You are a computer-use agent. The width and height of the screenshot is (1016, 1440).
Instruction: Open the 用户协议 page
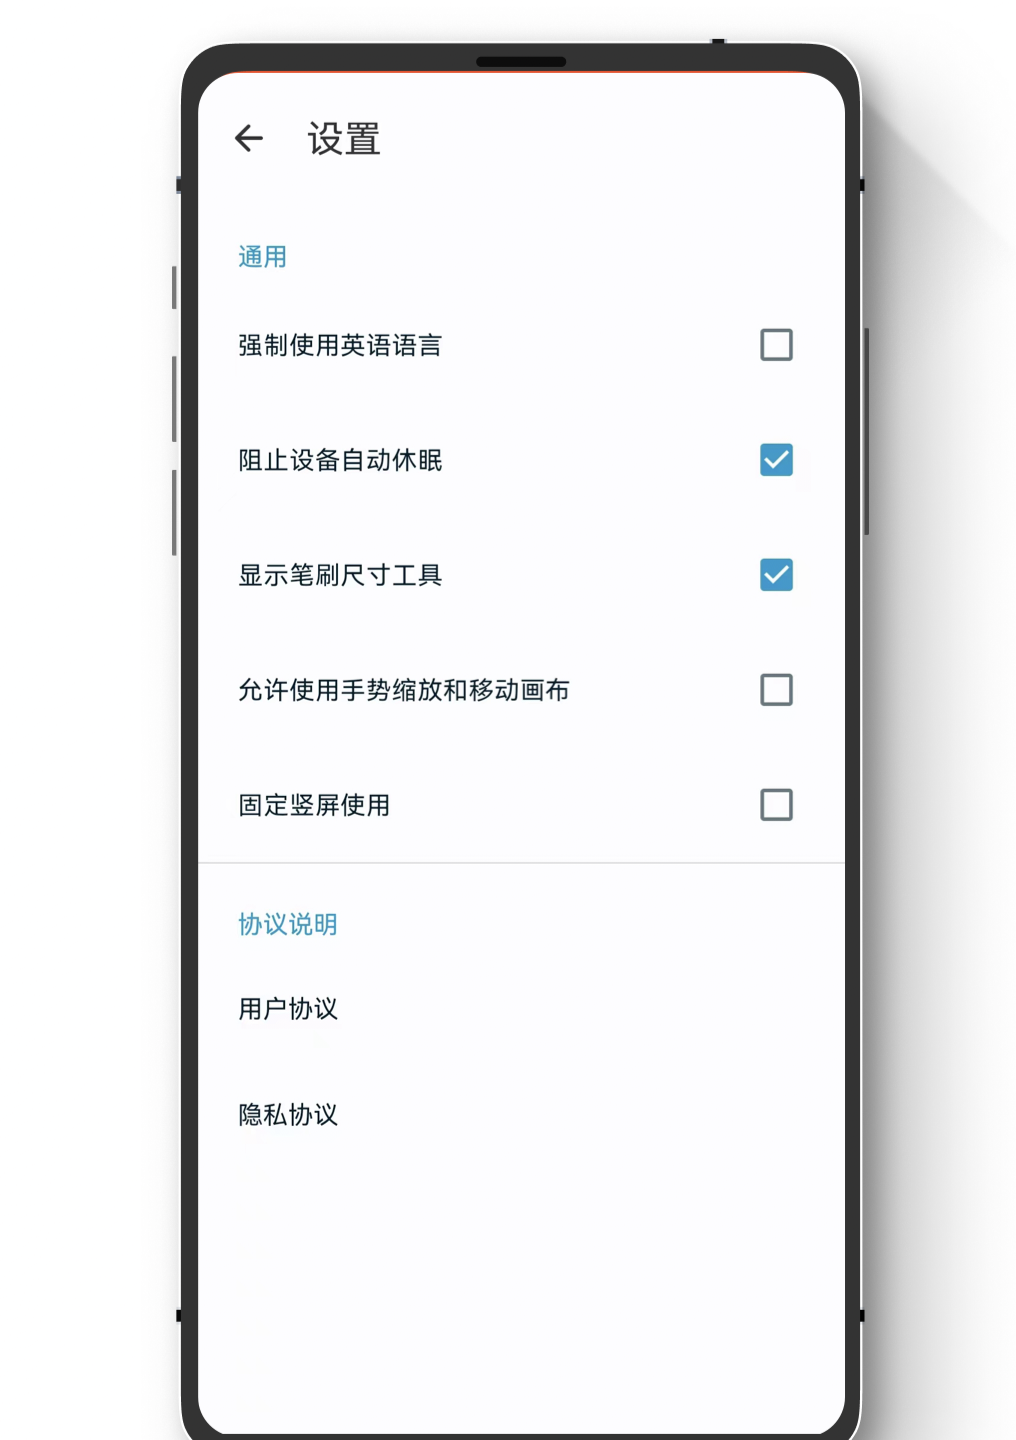pyautogui.click(x=521, y=1009)
